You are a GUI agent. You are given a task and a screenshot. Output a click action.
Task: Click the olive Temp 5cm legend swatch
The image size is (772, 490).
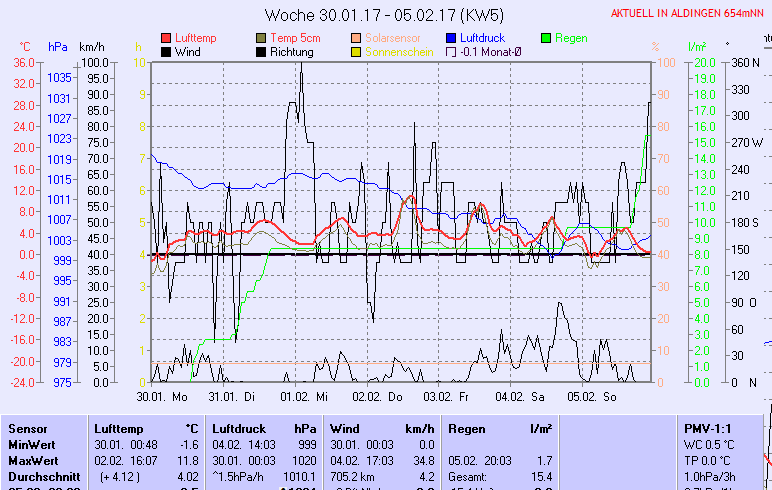(x=262, y=38)
